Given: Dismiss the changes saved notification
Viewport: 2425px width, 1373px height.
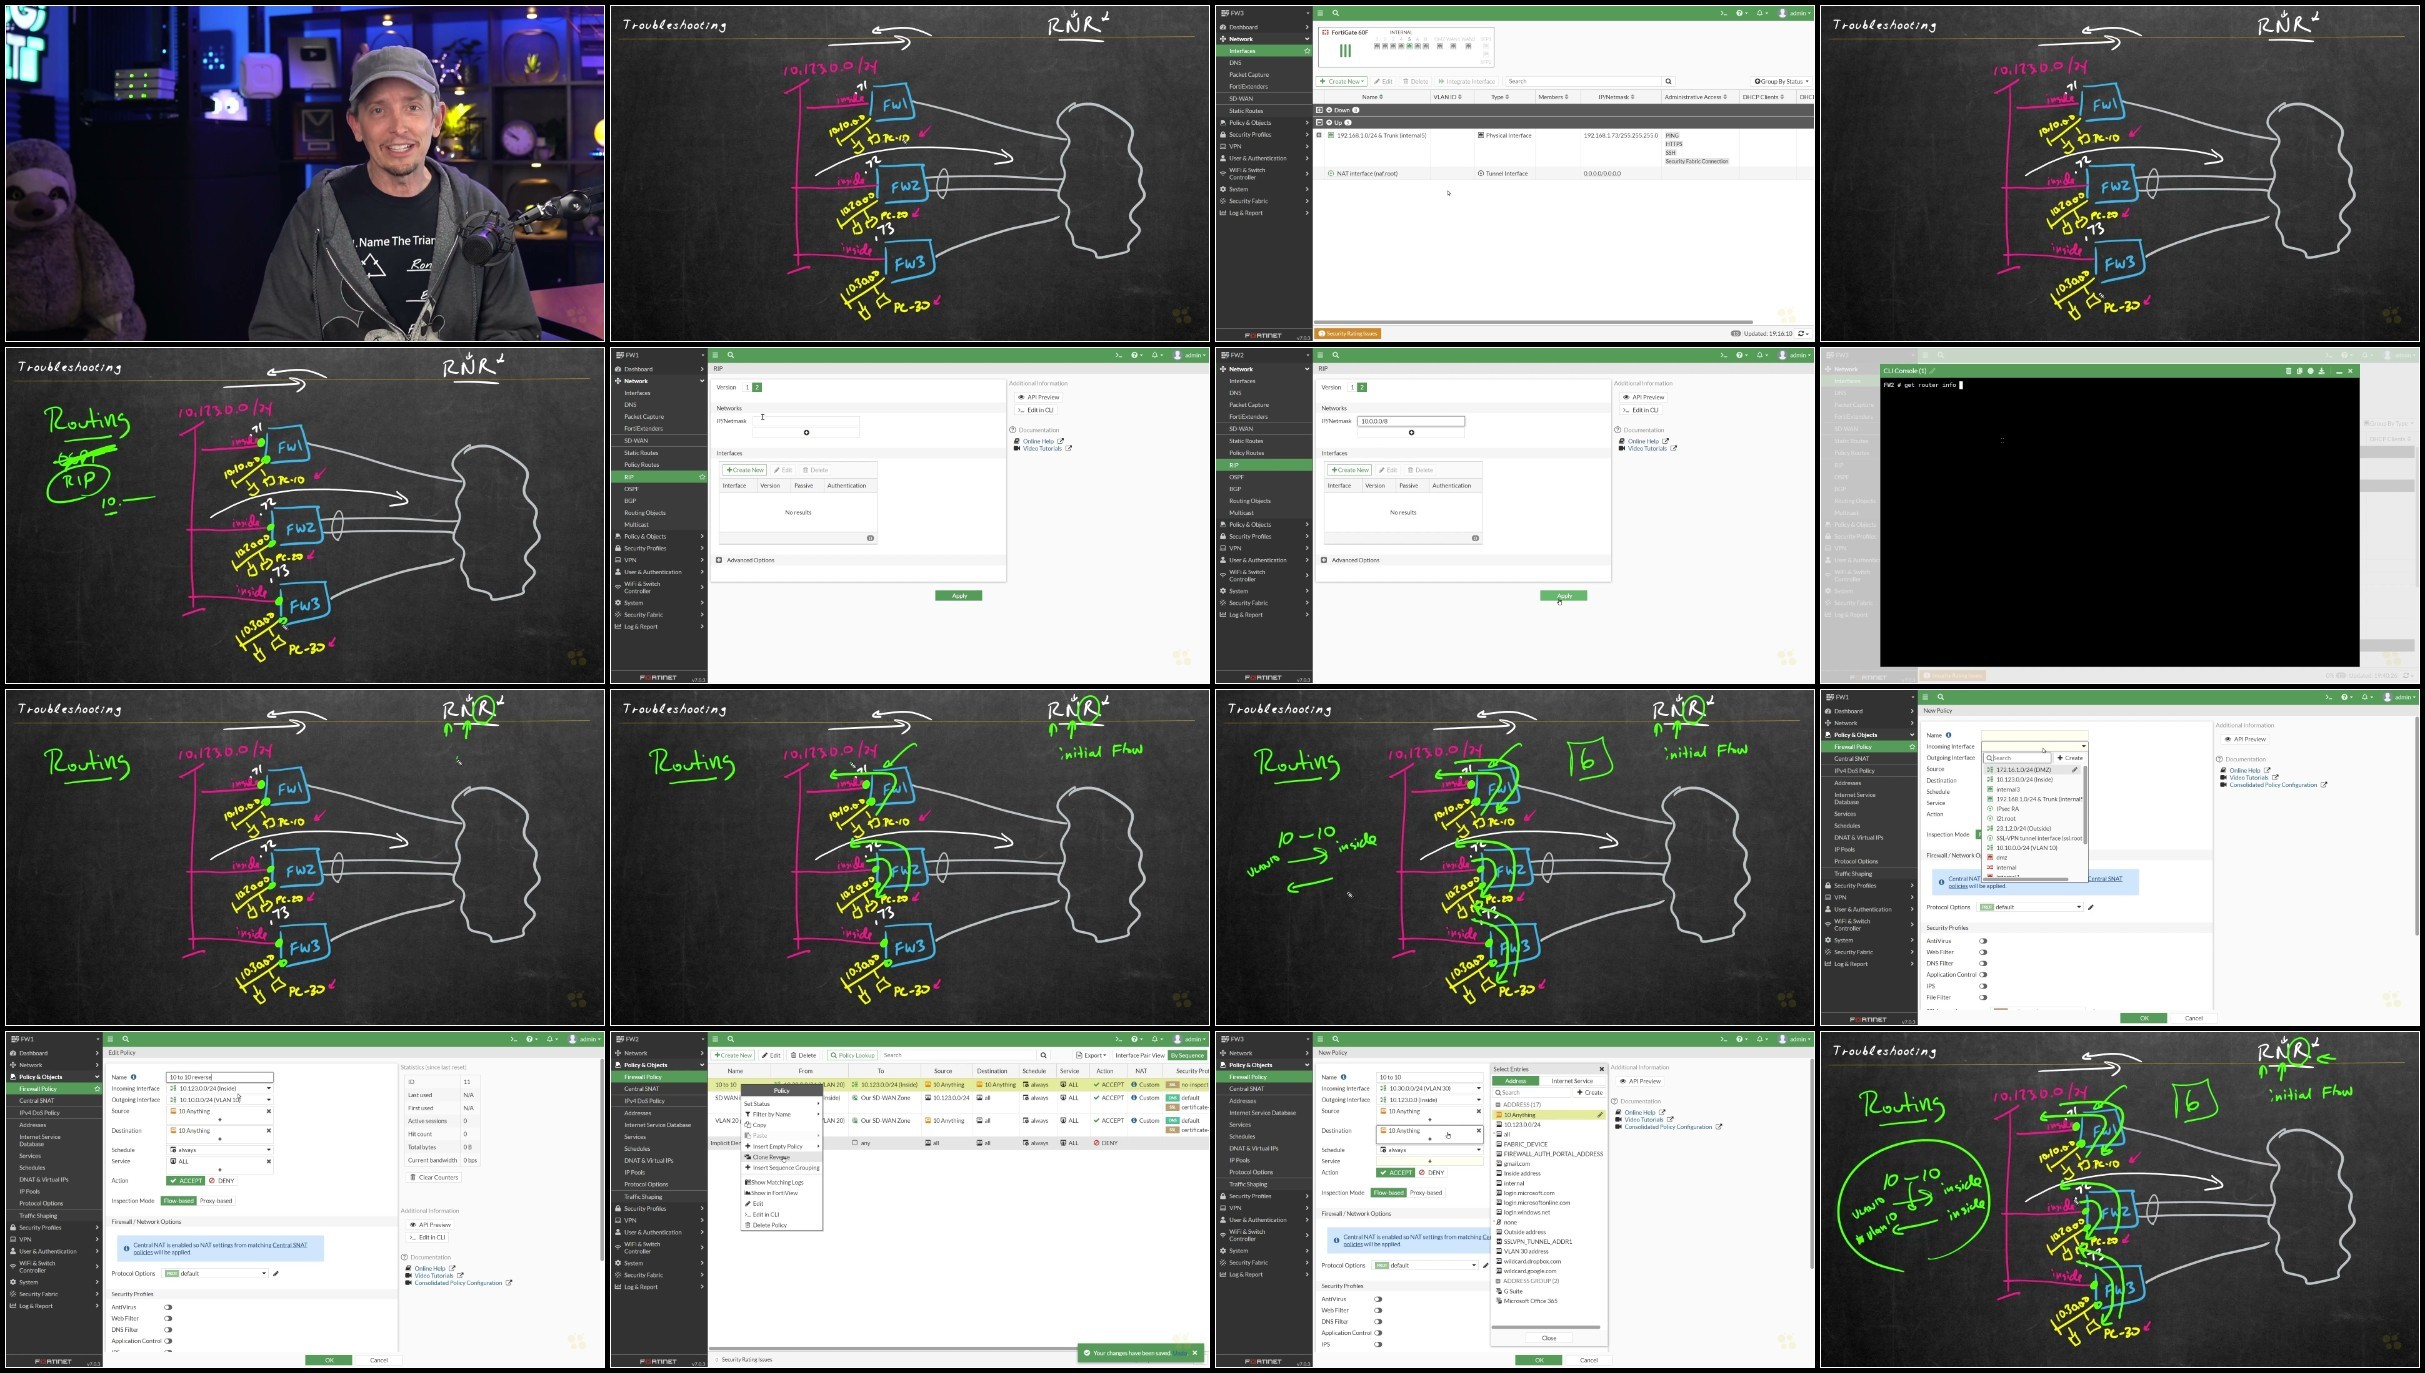Looking at the screenshot, I should [1194, 1353].
